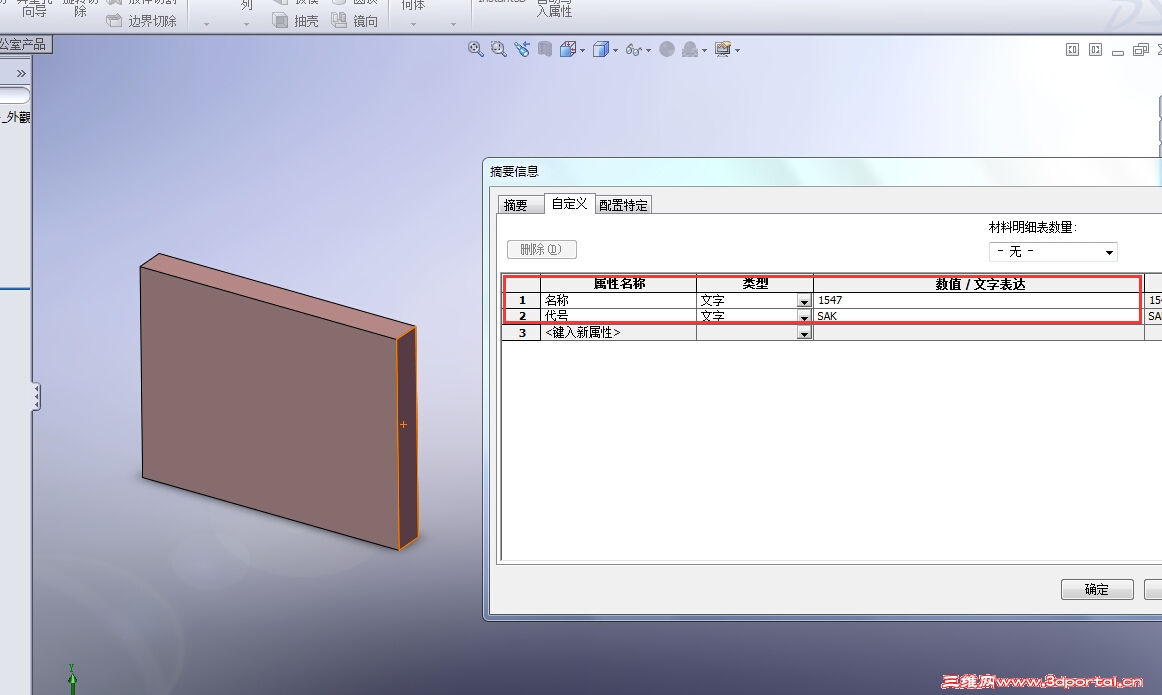Select row header number 1
The width and height of the screenshot is (1162, 695).
click(x=522, y=300)
